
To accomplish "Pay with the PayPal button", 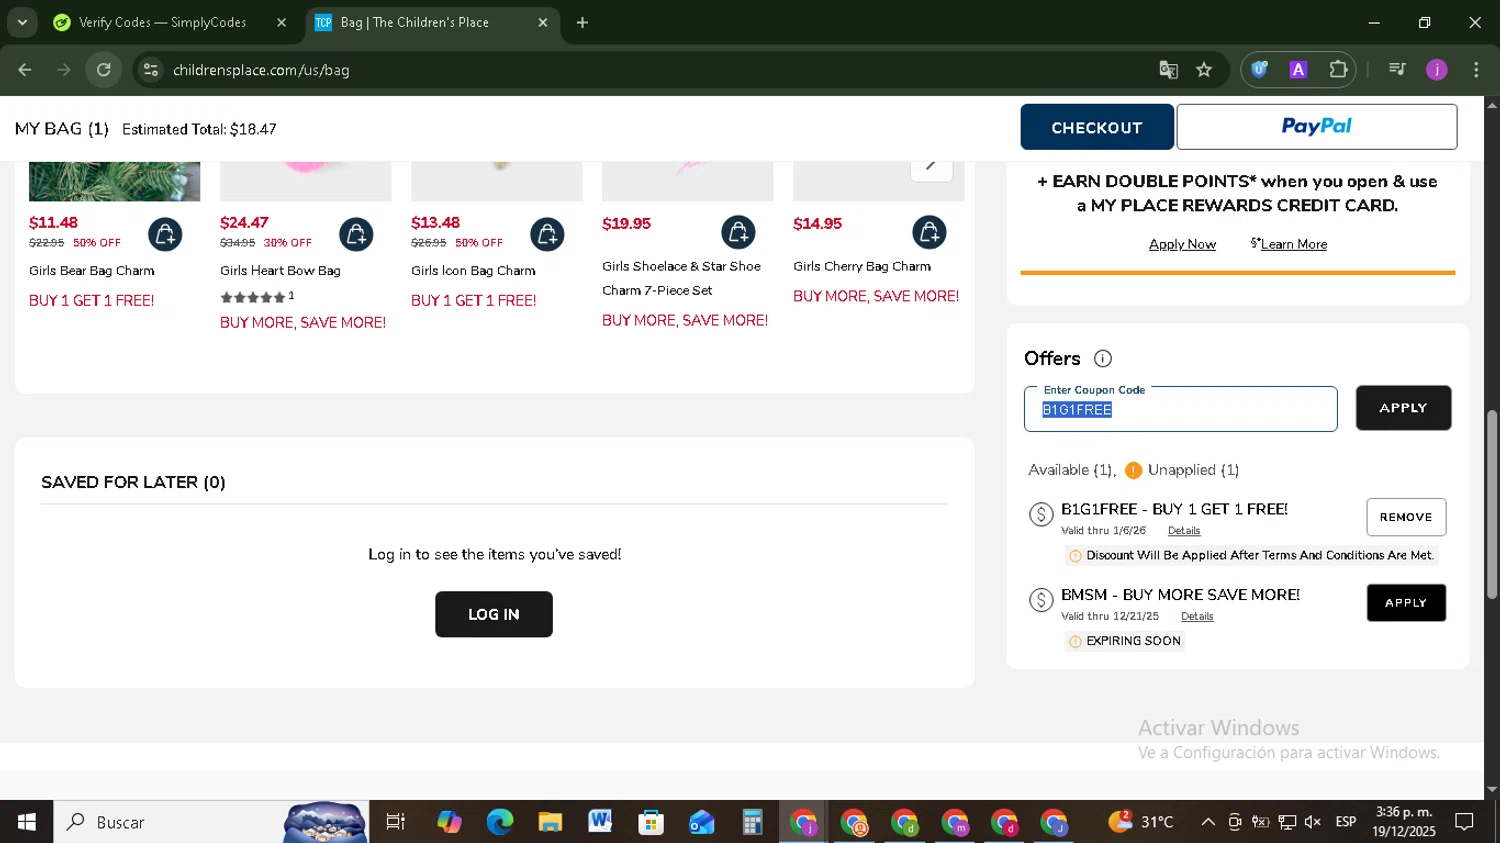I will point(1316,127).
